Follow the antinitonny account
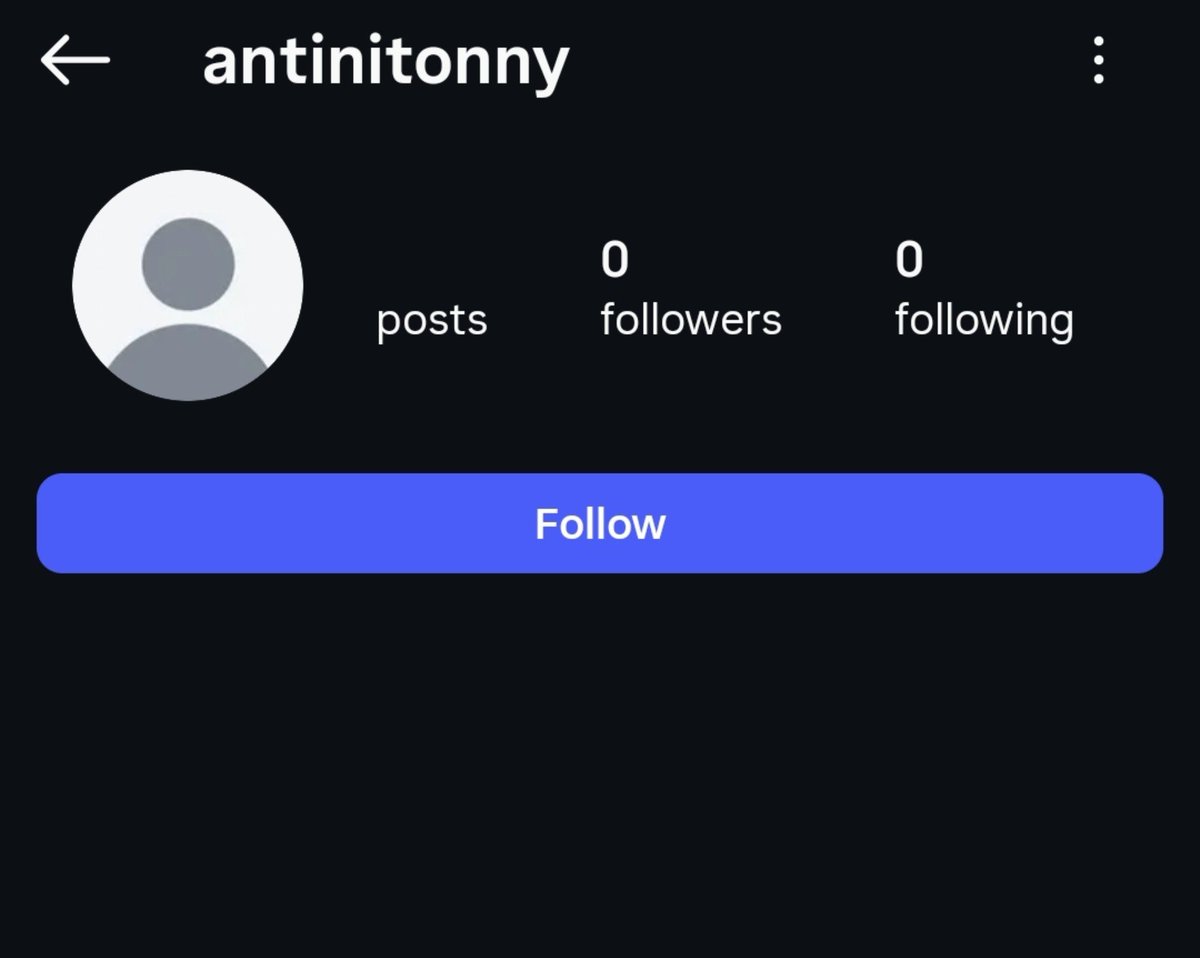The height and width of the screenshot is (958, 1200). pyautogui.click(x=600, y=523)
